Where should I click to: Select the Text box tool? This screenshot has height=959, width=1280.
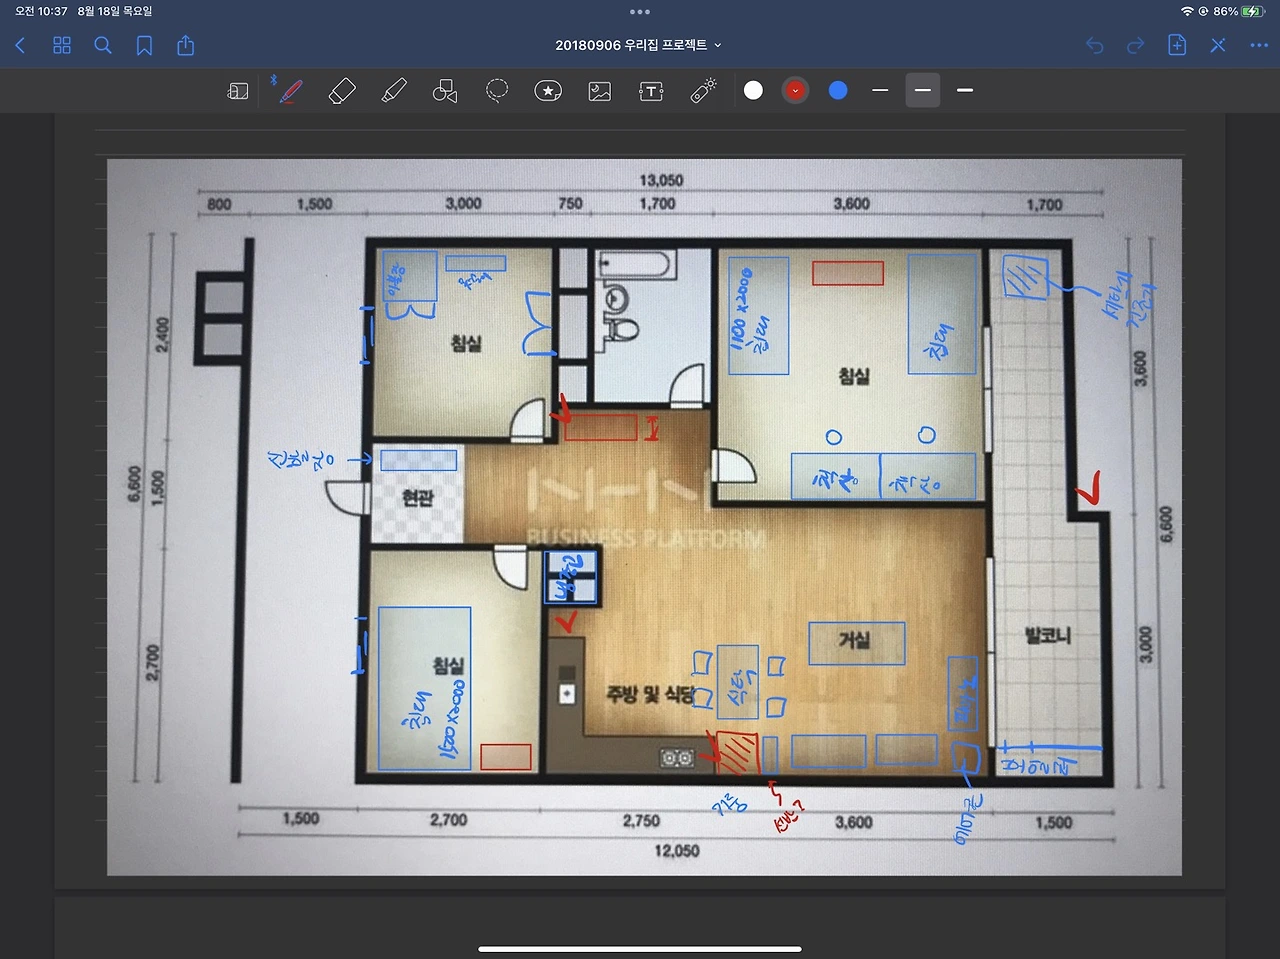[x=651, y=91]
